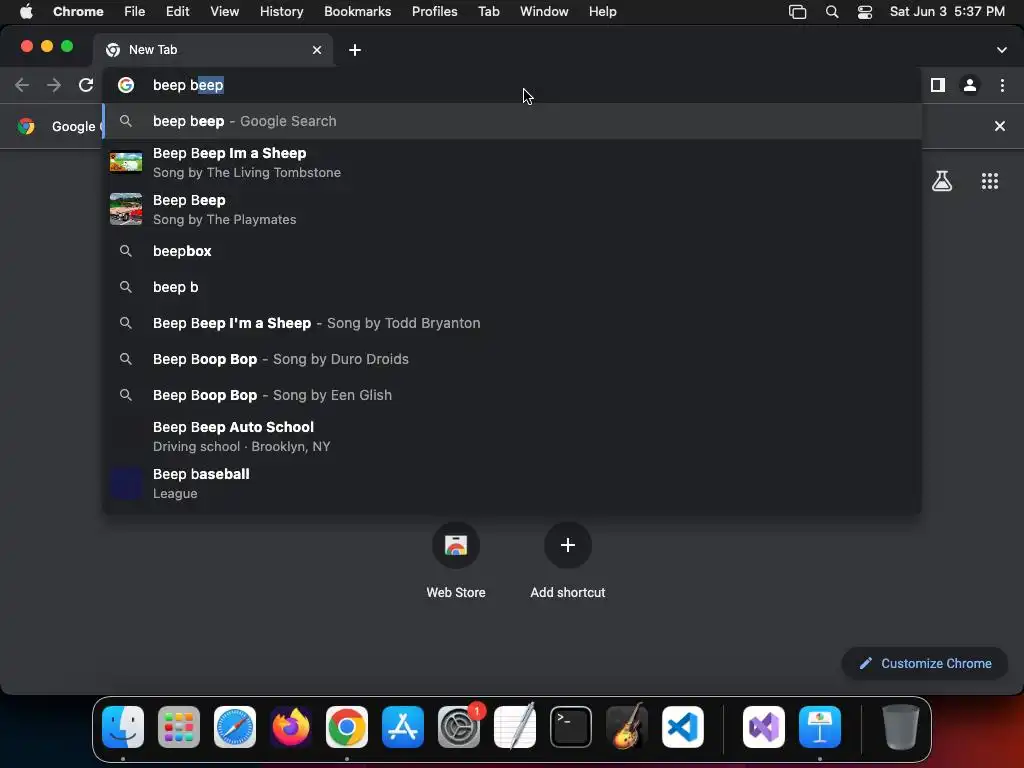The height and width of the screenshot is (768, 1024).
Task: Click the date and time in menu bar
Action: (947, 11)
